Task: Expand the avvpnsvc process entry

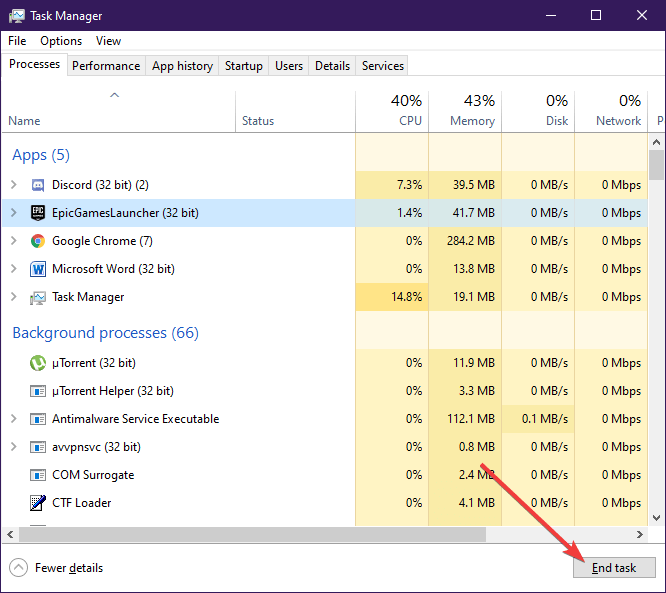Action: click(x=13, y=447)
